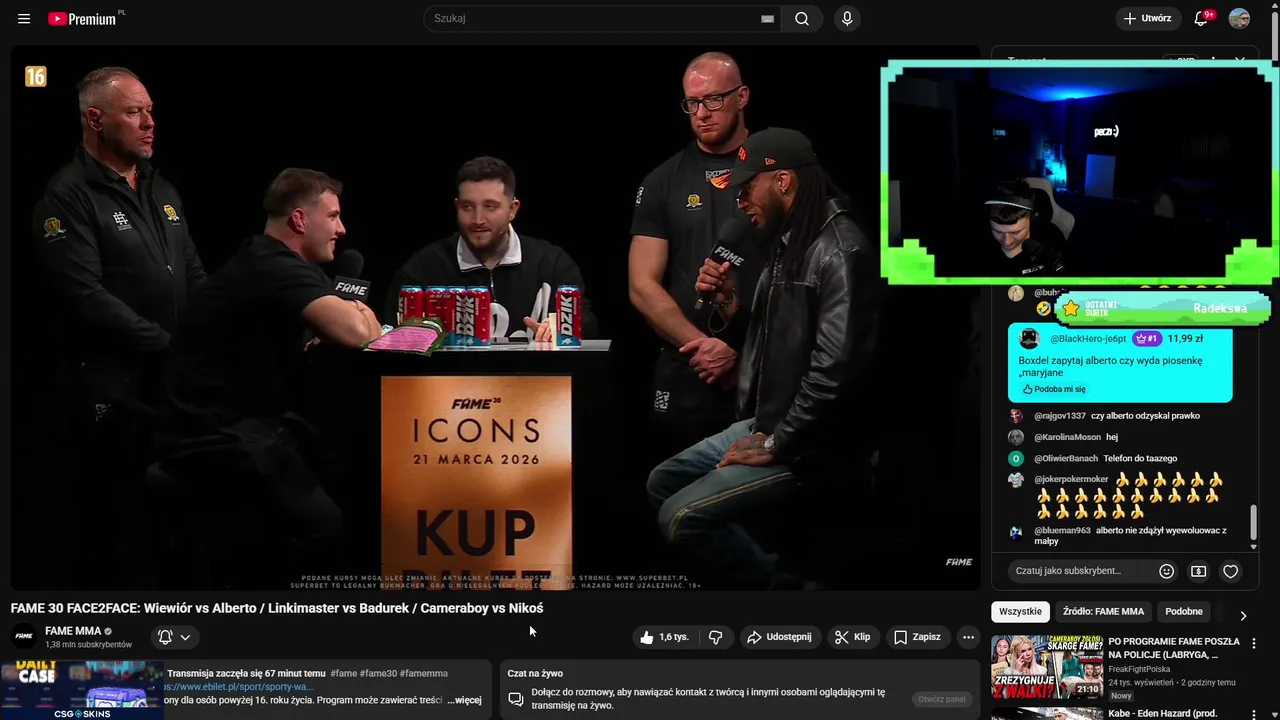The width and height of the screenshot is (1280, 720).
Task: Open the #fame30 hashtag
Action: 377,673
